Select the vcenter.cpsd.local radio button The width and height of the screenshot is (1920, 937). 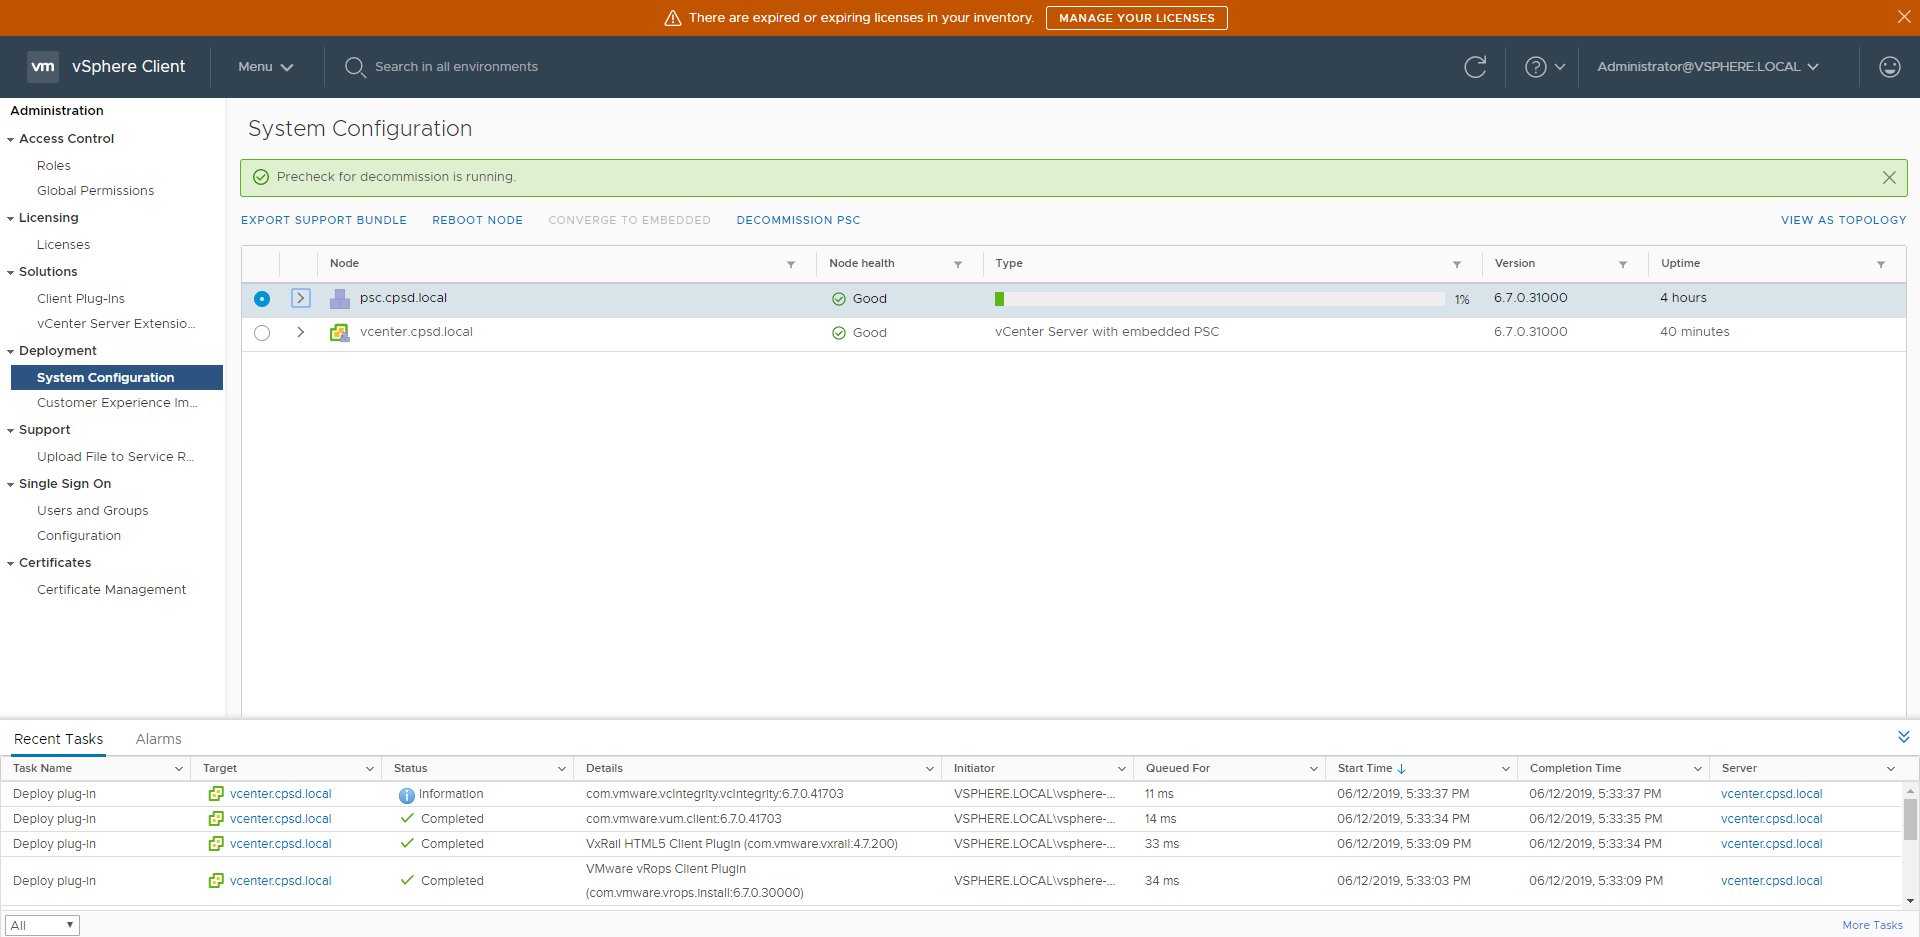click(262, 333)
